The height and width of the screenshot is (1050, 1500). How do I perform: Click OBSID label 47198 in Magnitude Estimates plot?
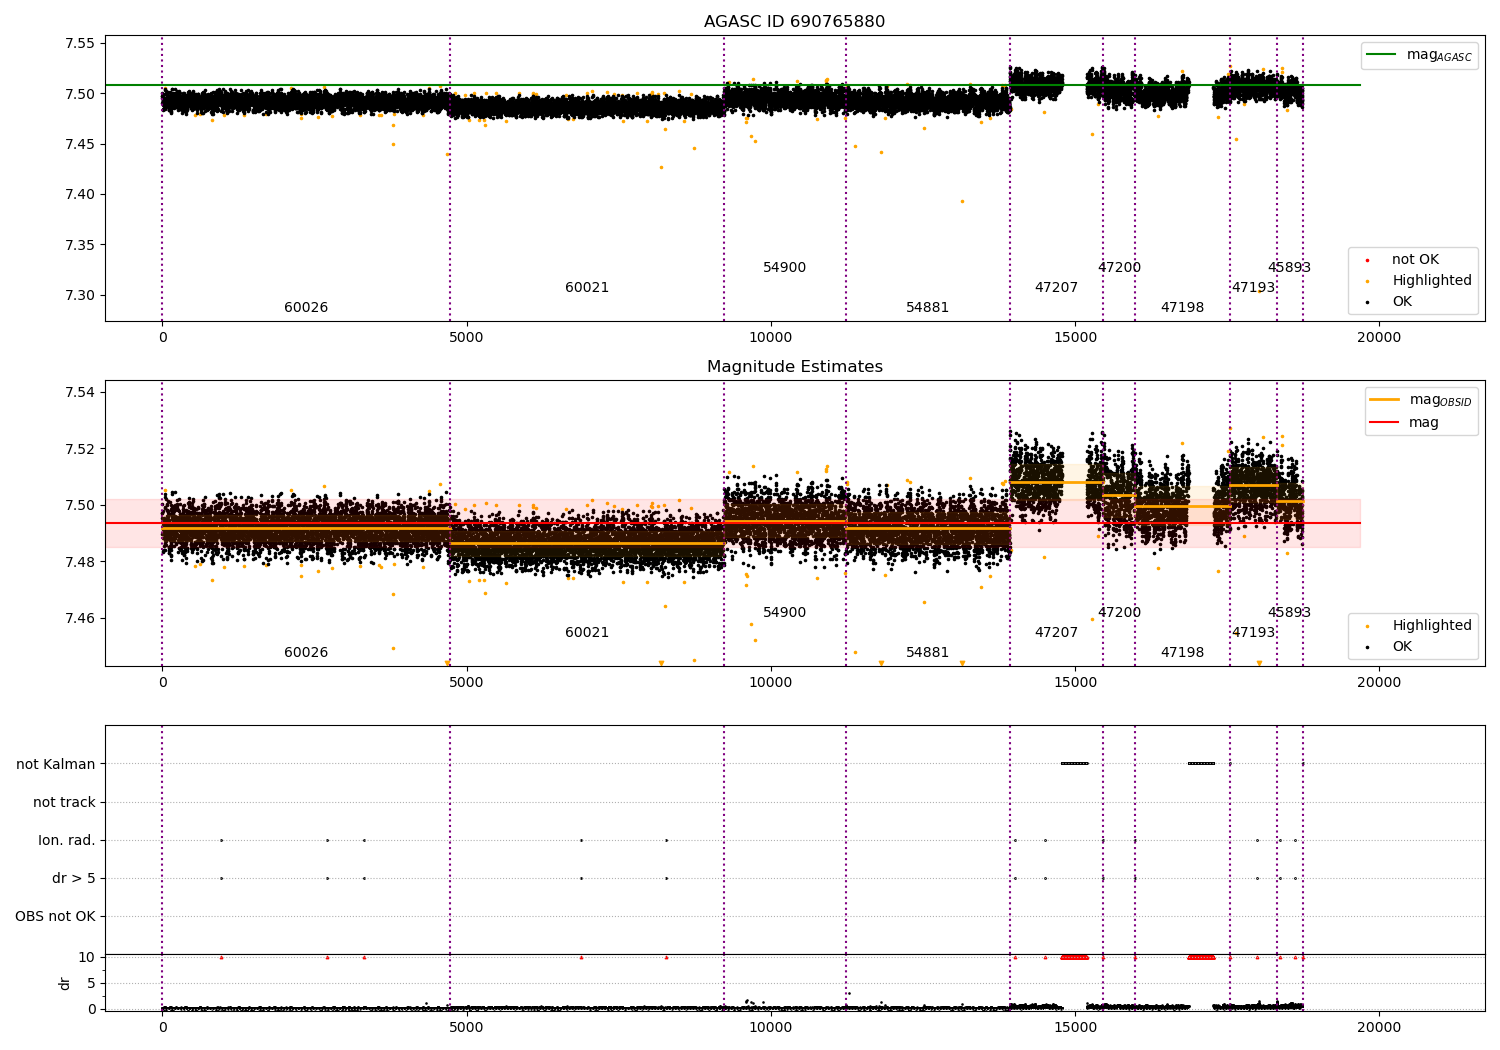pos(1182,653)
